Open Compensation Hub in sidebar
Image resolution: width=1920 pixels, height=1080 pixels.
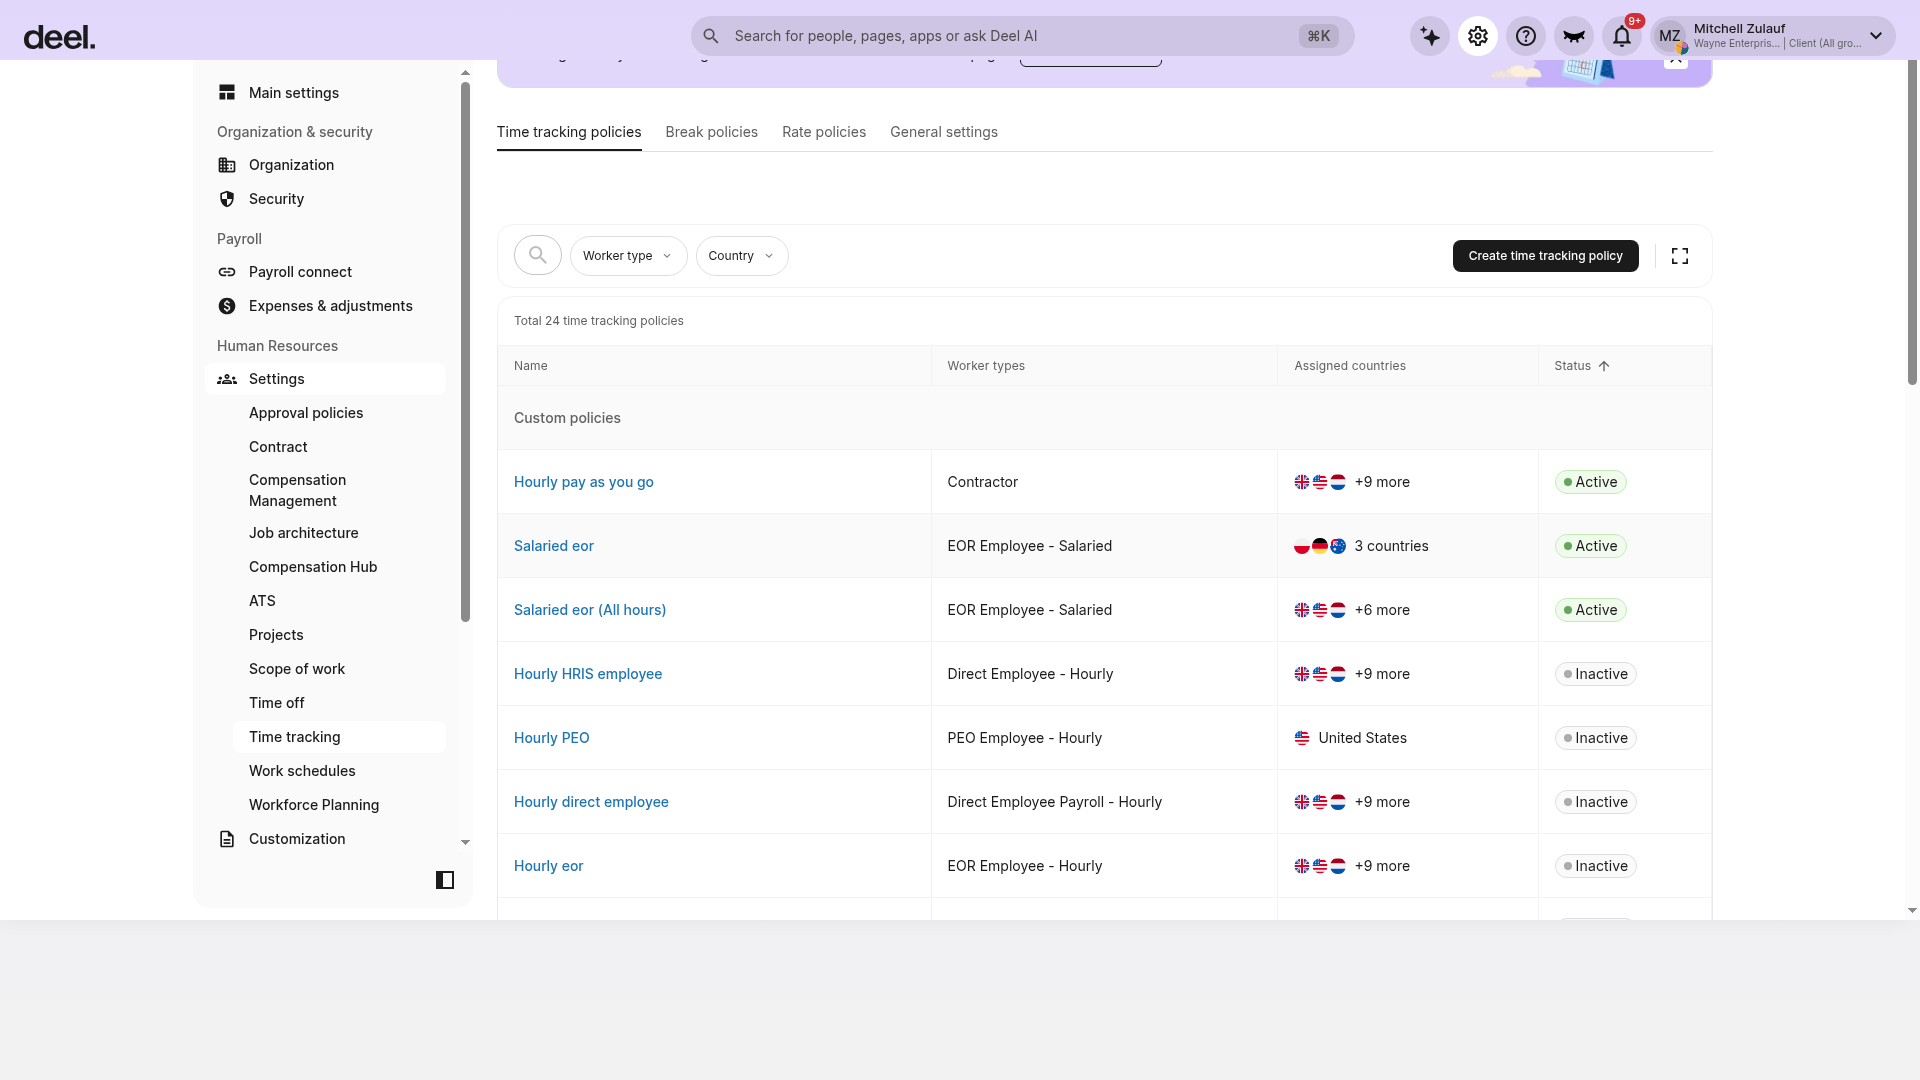(312, 567)
